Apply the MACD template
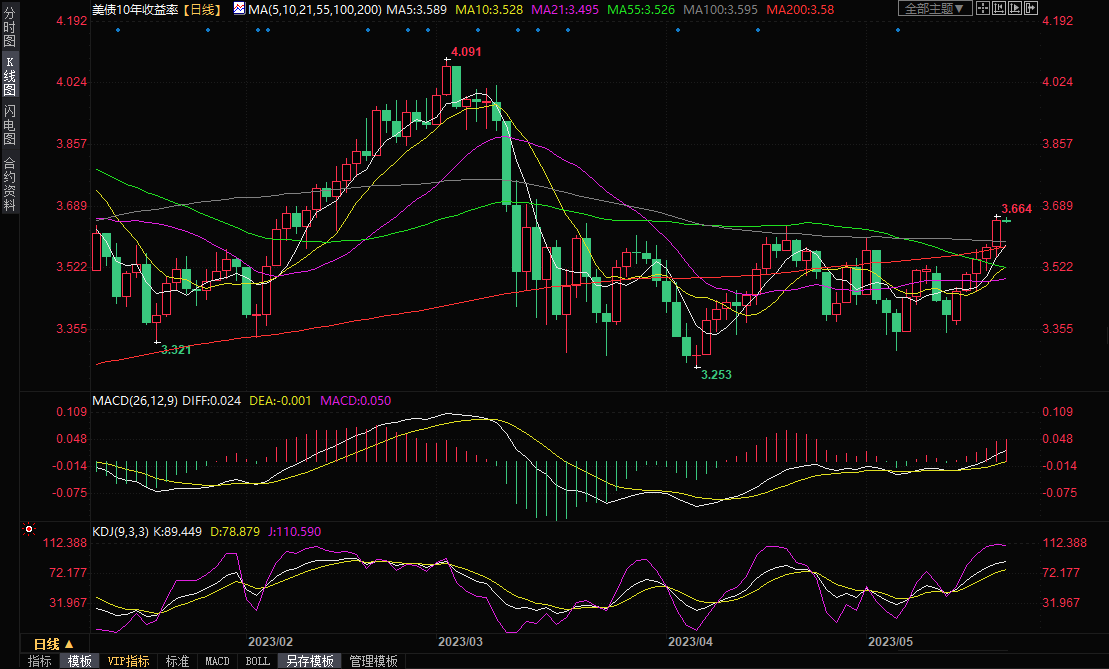Screen dimensions: 1109x669 [x=217, y=661]
